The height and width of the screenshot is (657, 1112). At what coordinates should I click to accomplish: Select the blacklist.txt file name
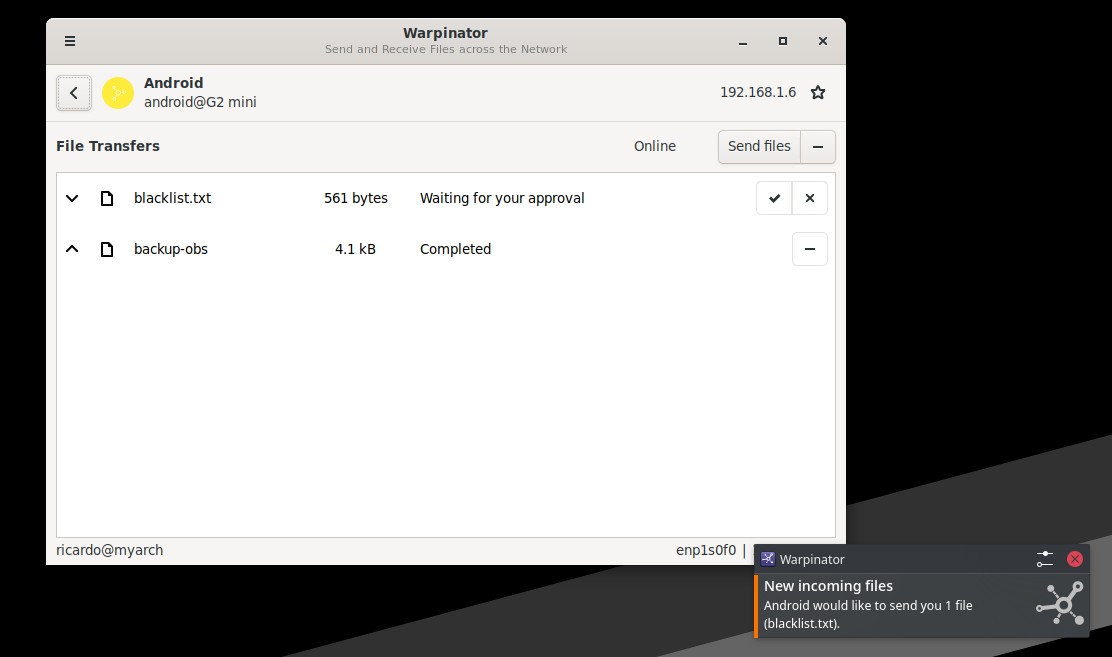tap(172, 198)
